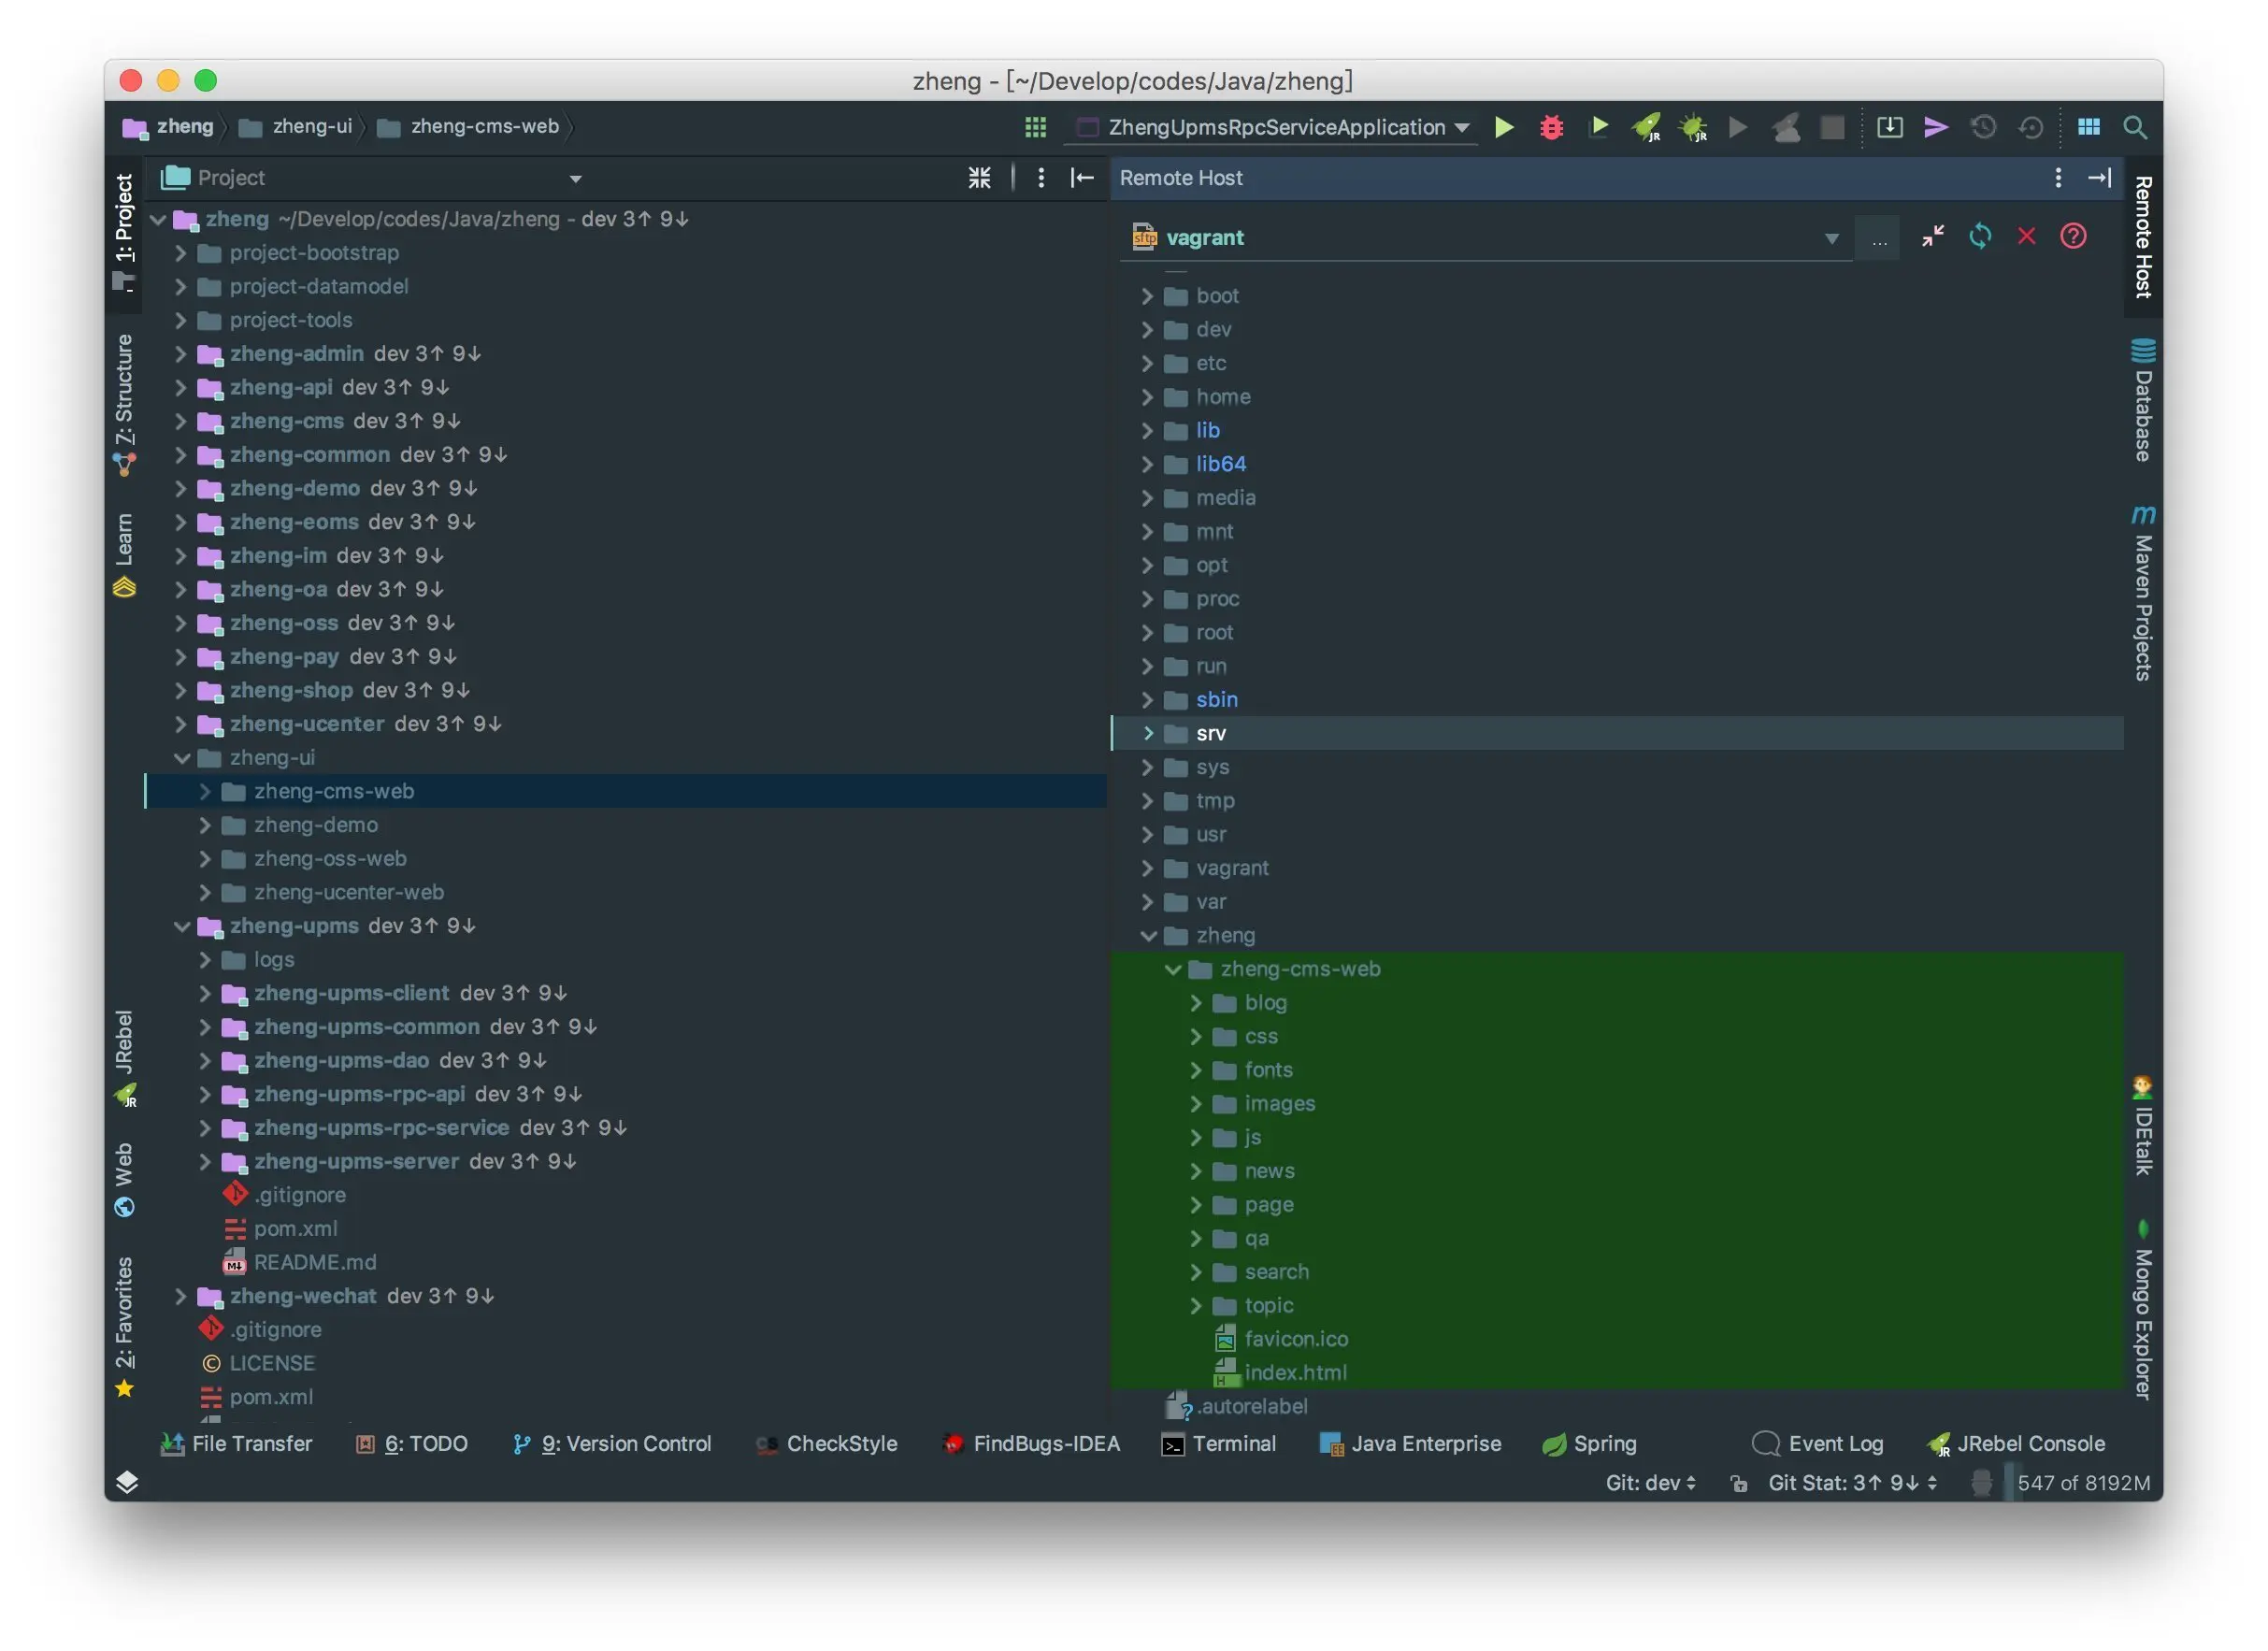This screenshot has height=1651, width=2268.
Task: Click the Search Everywhere magnifier icon
Action: coord(2134,127)
